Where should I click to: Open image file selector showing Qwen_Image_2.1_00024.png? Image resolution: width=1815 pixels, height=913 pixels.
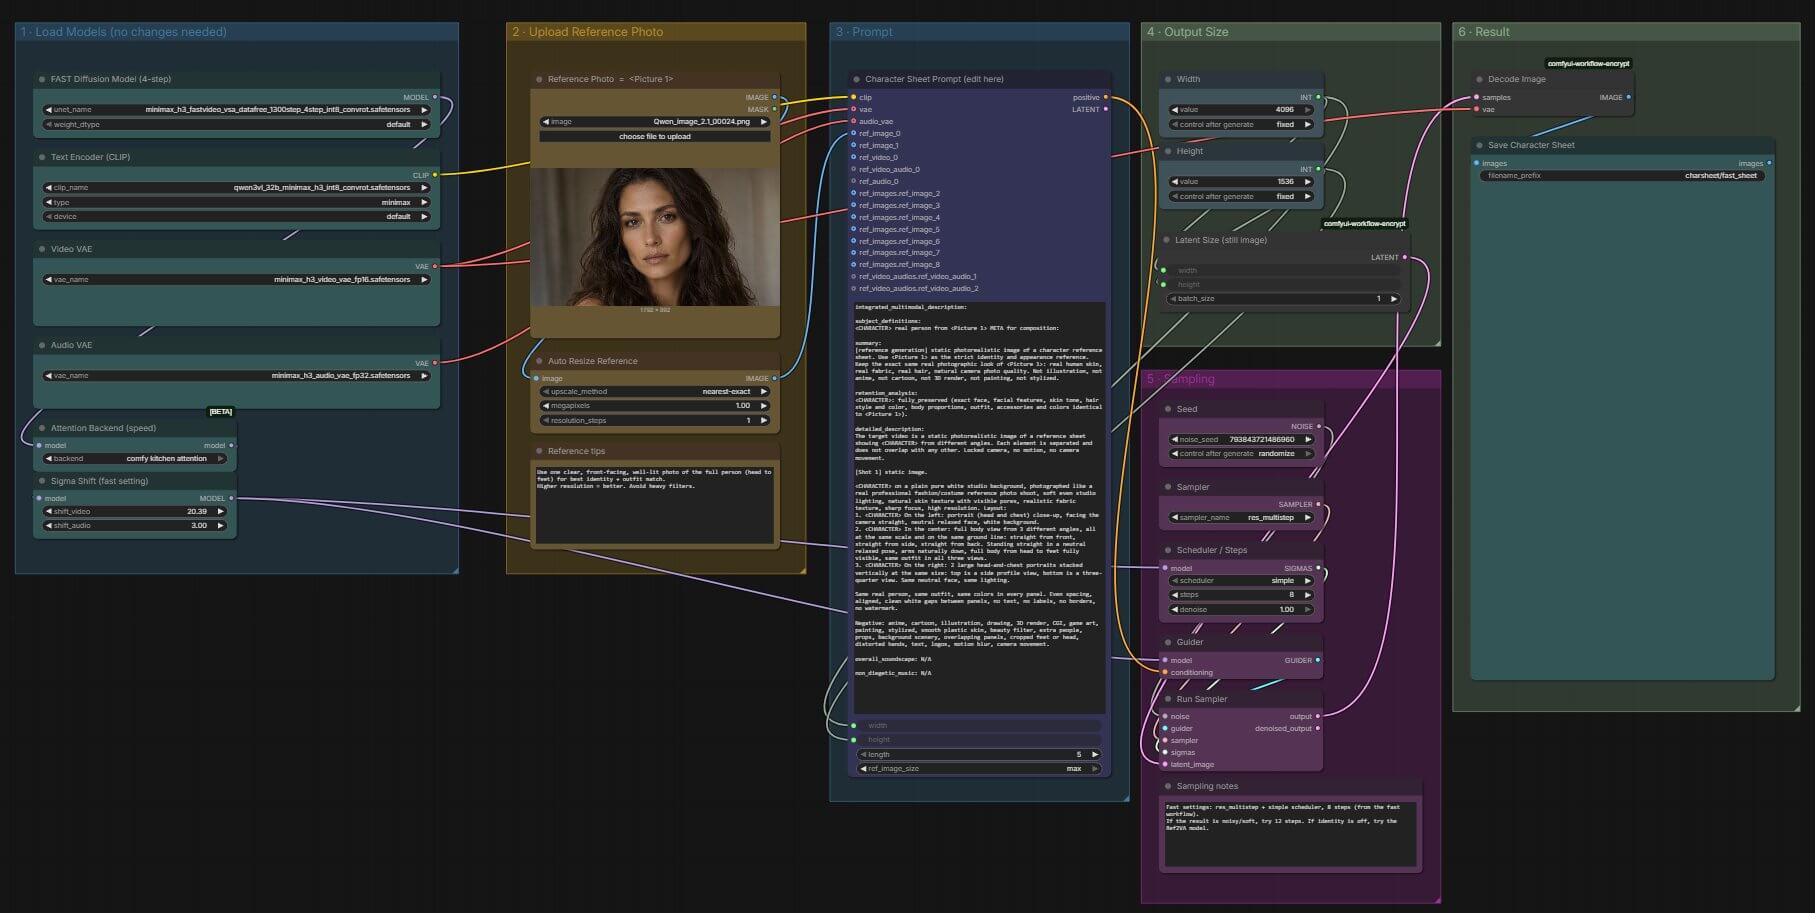point(655,122)
